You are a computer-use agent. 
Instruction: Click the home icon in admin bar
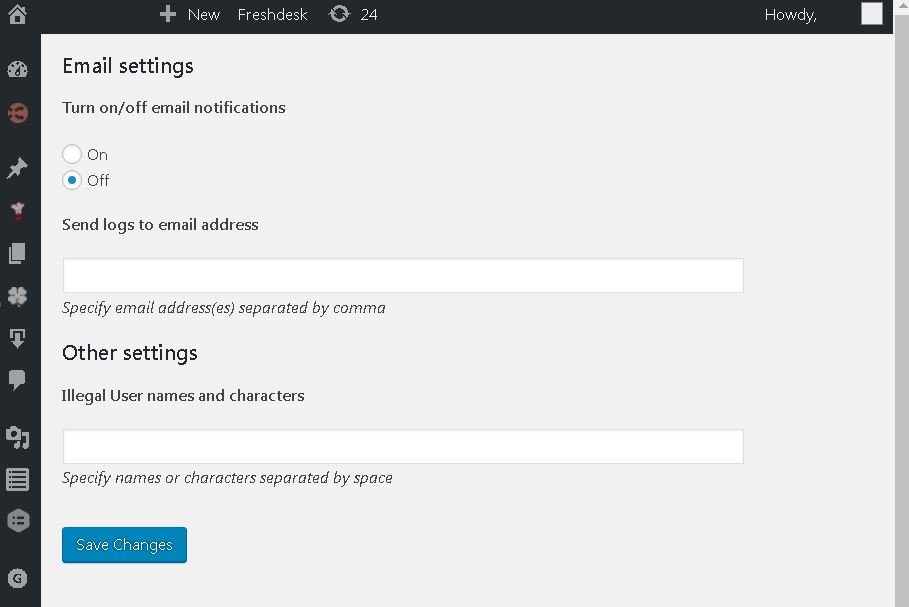(17, 14)
